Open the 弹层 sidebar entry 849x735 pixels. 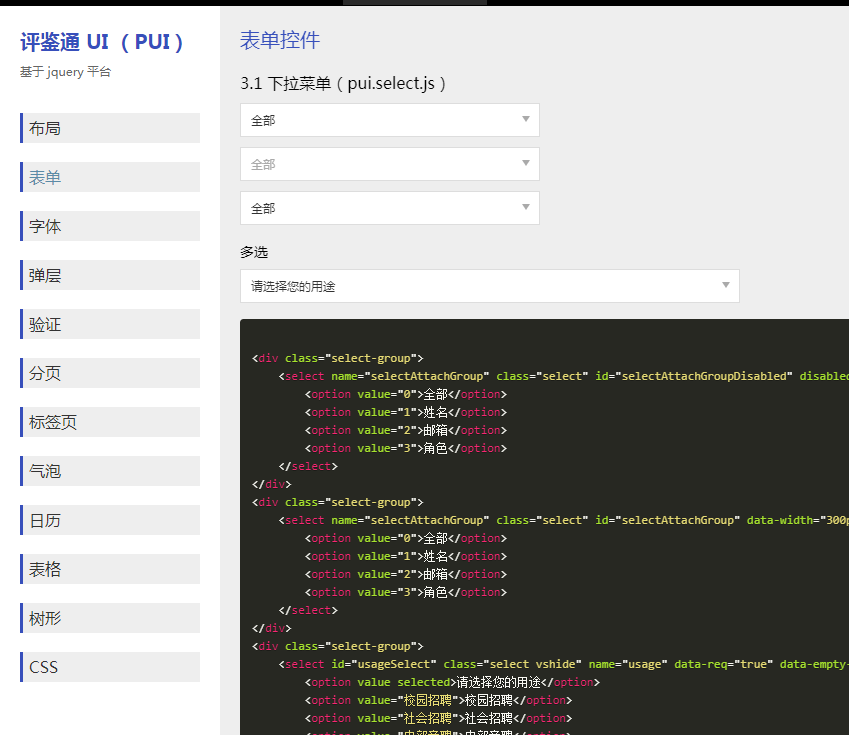(110, 275)
